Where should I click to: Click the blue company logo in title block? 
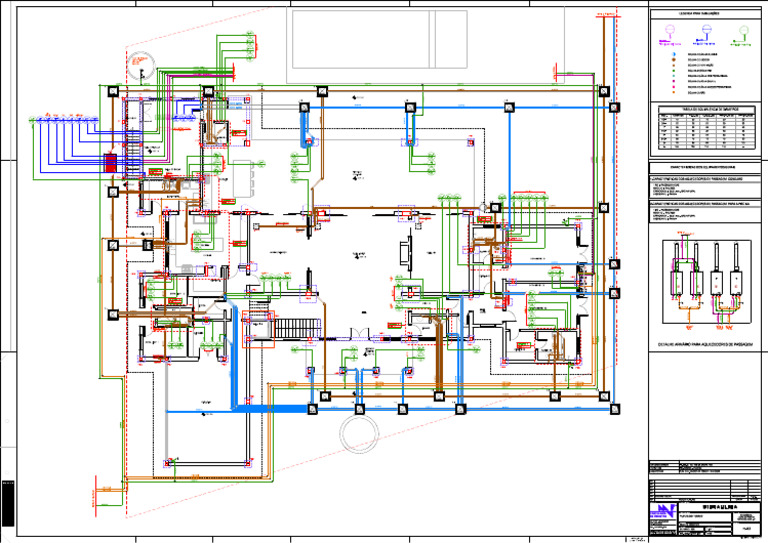click(664, 510)
